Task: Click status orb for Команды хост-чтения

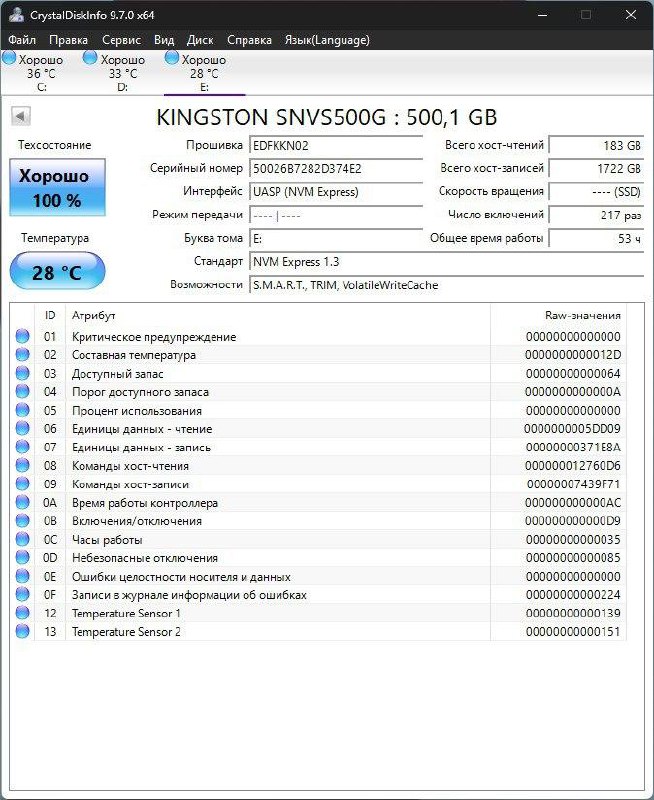Action: coord(22,465)
